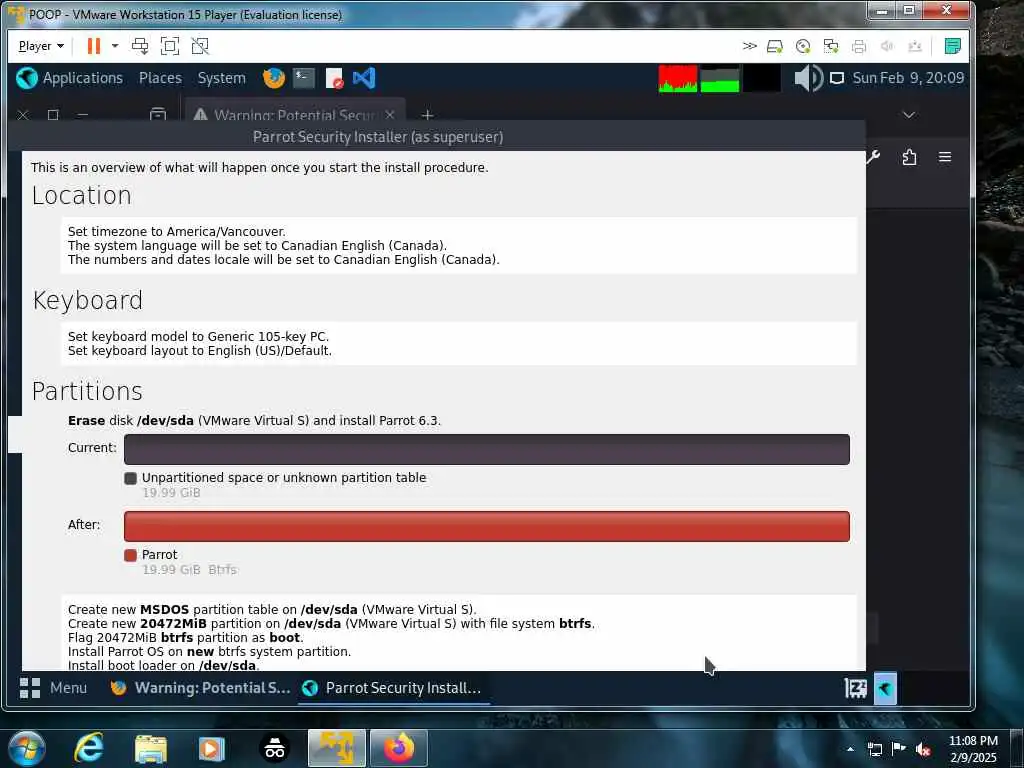Screen dimensions: 1024x768
Task: Expand the power options arrow next to pause
Action: pyautogui.click(x=115, y=46)
